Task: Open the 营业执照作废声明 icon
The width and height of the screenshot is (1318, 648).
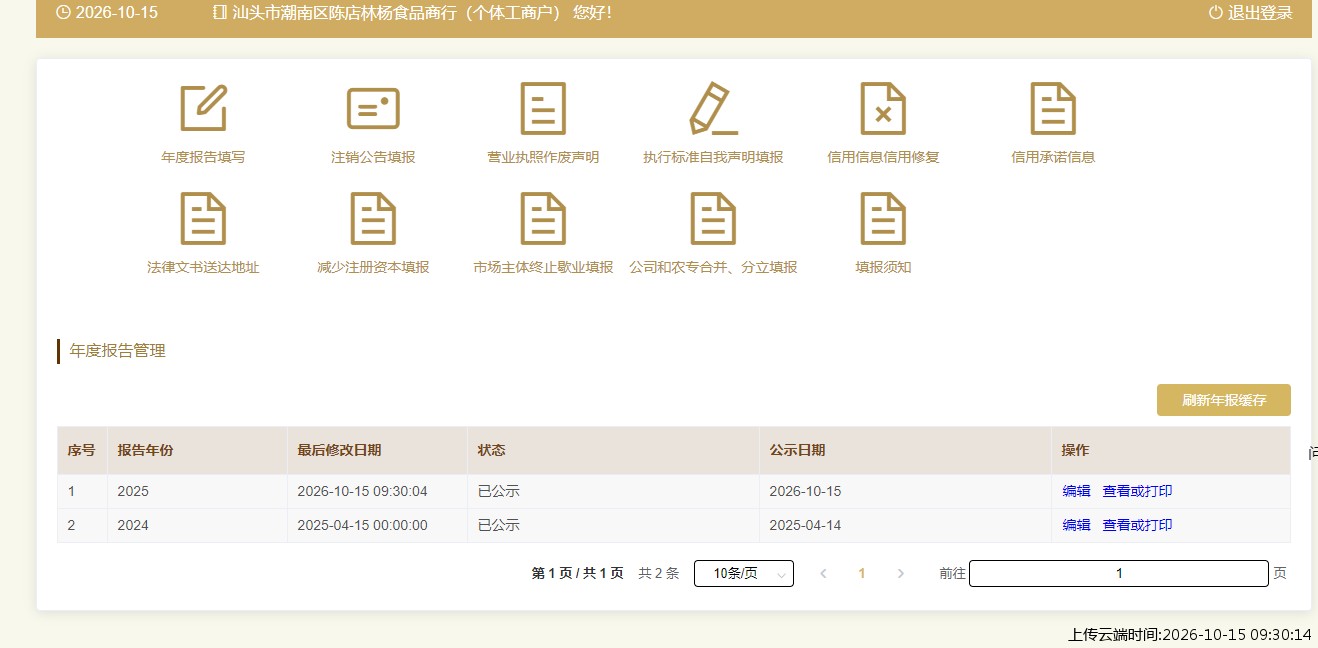Action: [543, 108]
